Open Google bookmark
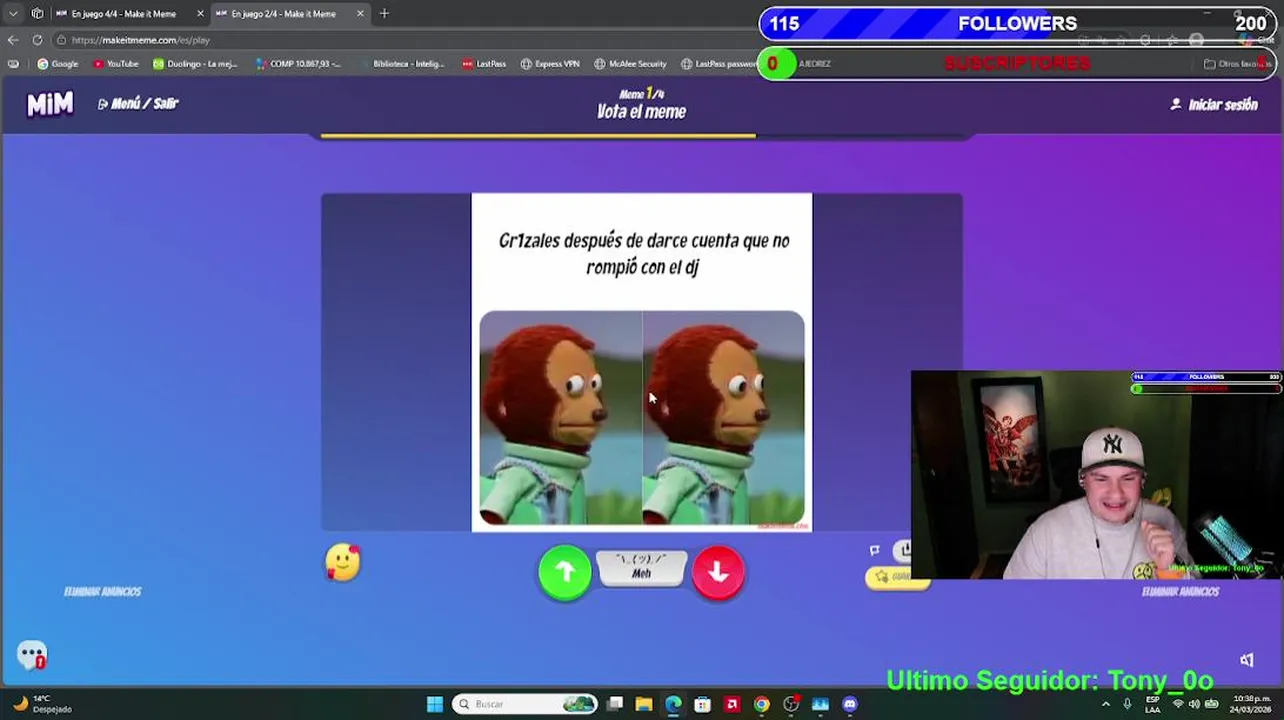This screenshot has height=720, width=1284. (58, 64)
